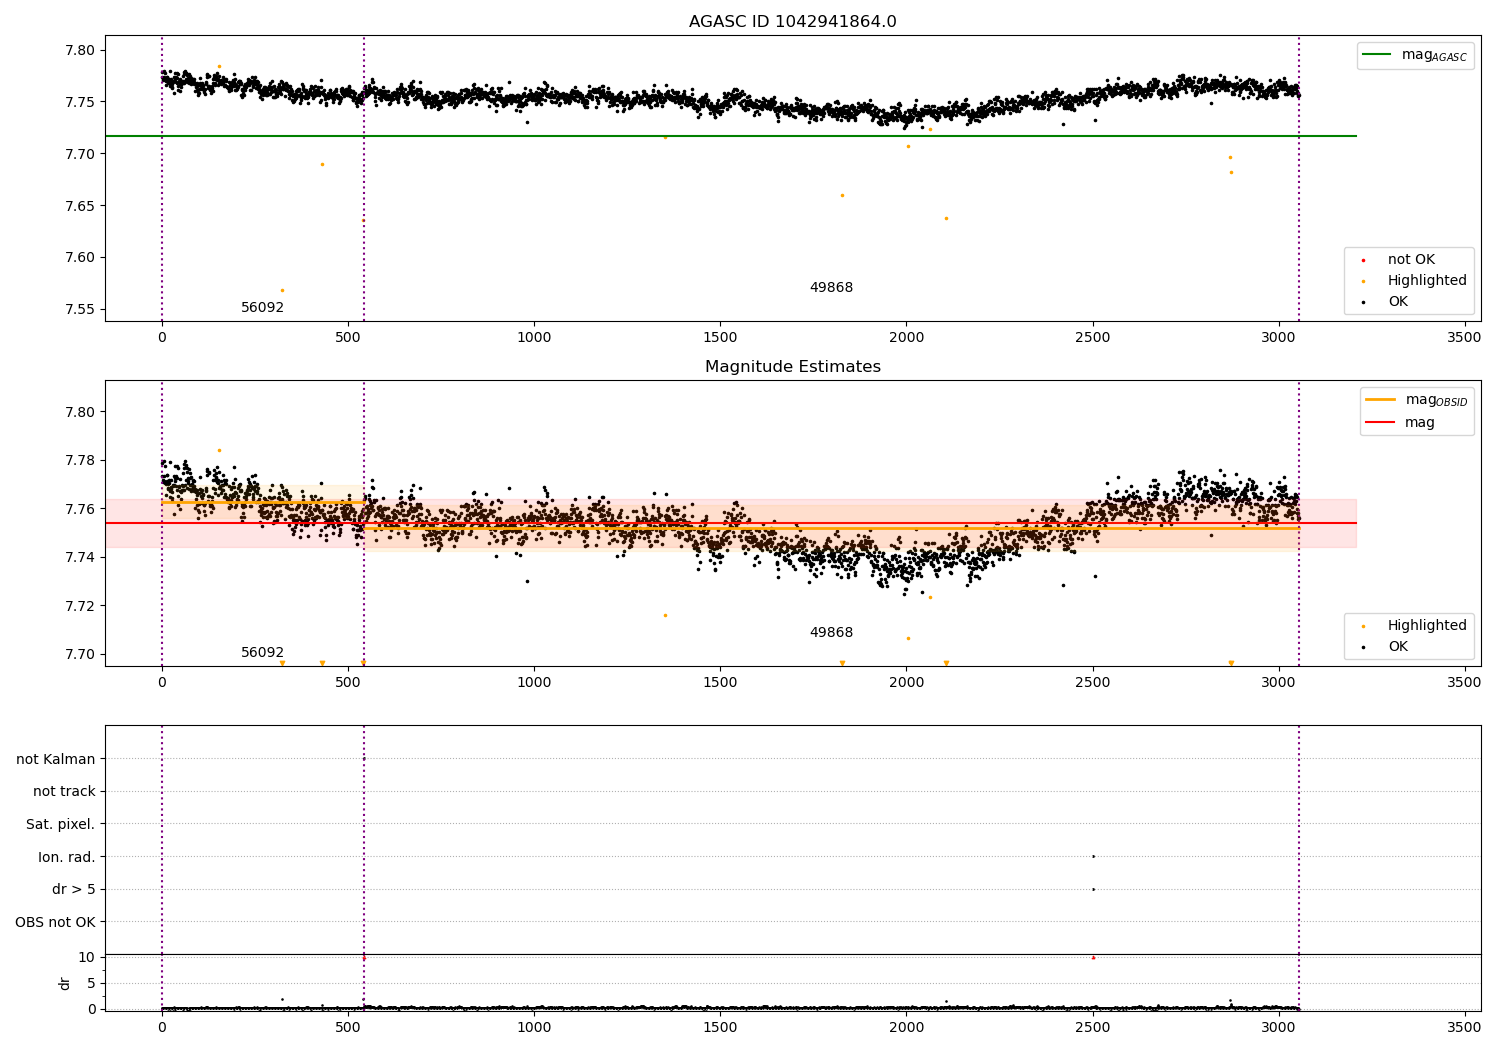Click the 2500 x-tick under Magnitude Estimates plot
Viewport: 1500px width, 1050px height.
pos(1092,682)
